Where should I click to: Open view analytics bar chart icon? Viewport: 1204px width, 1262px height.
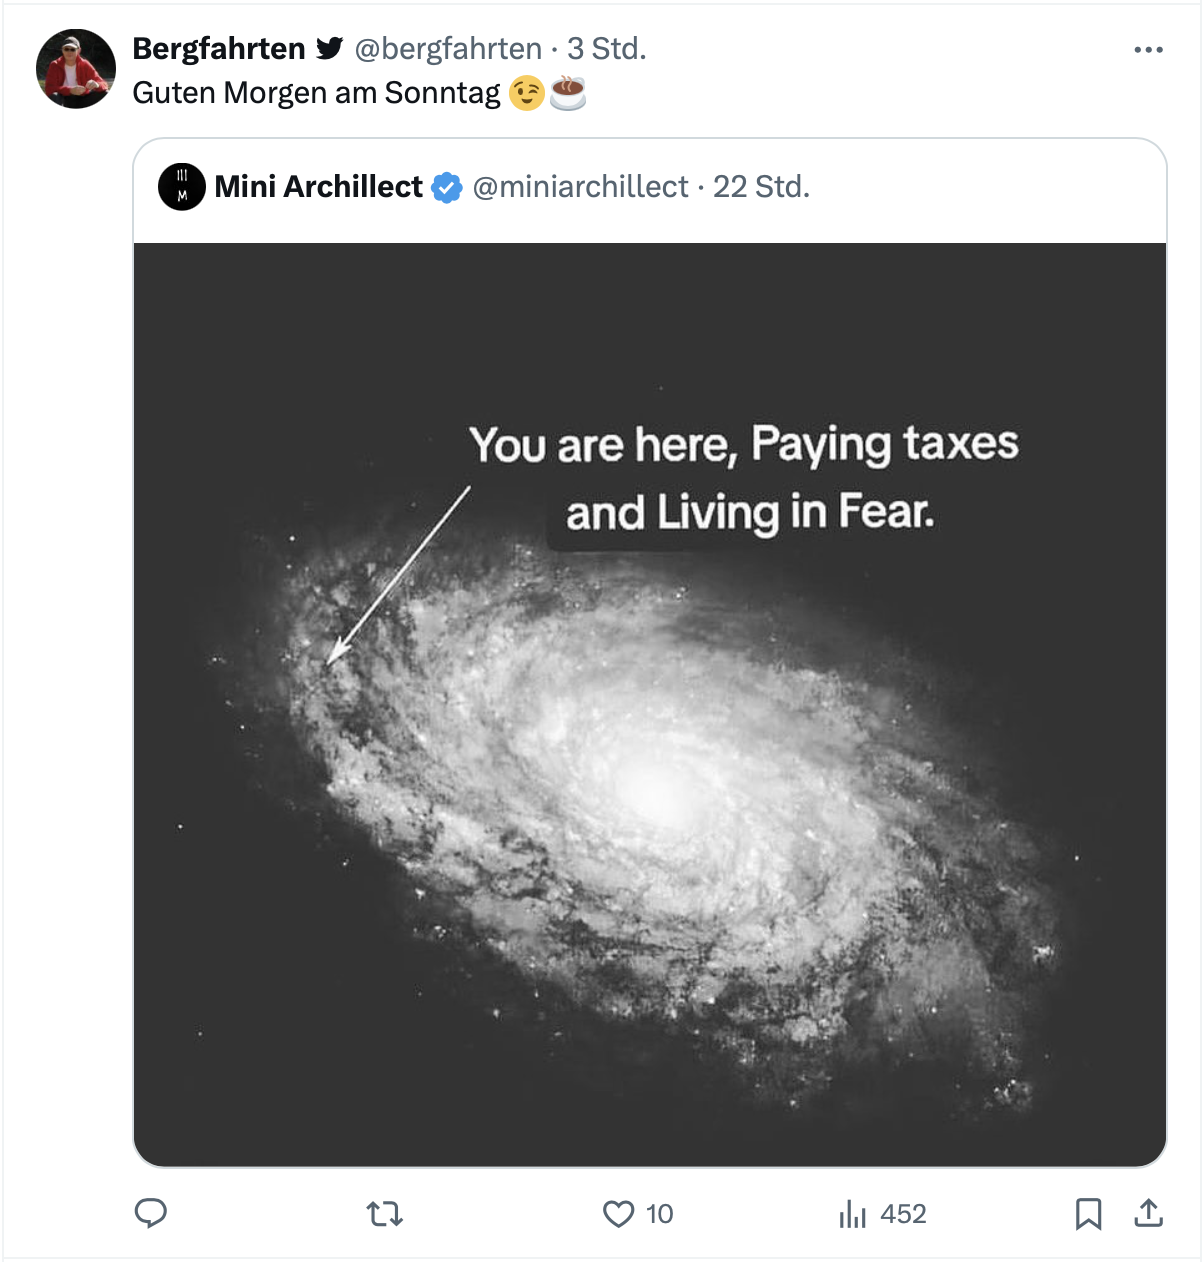[x=852, y=1214]
